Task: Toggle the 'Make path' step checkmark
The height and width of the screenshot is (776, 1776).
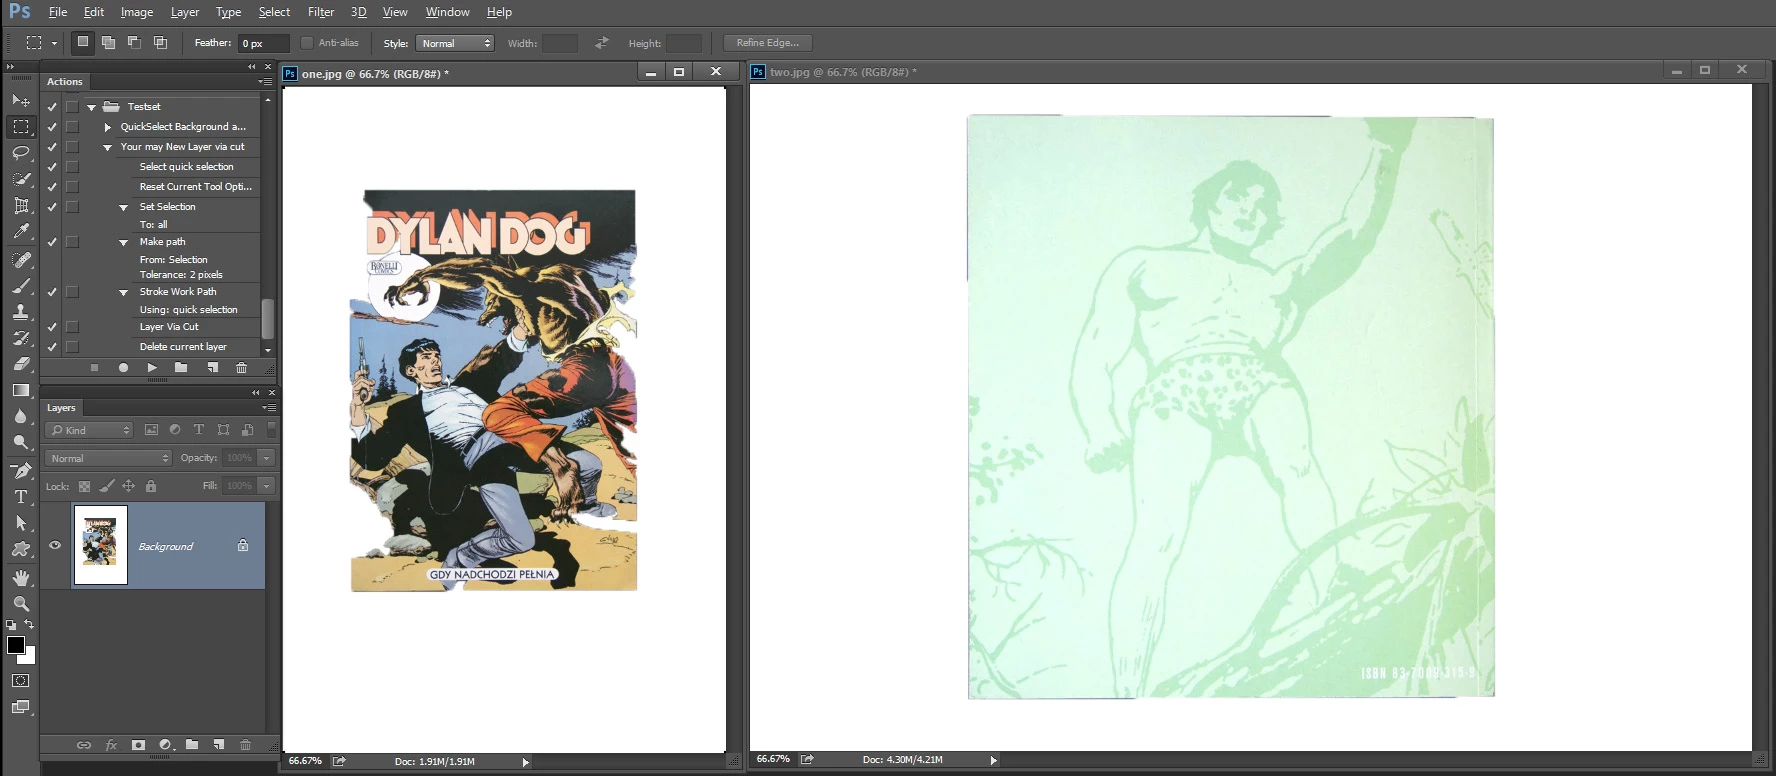Action: tap(52, 242)
